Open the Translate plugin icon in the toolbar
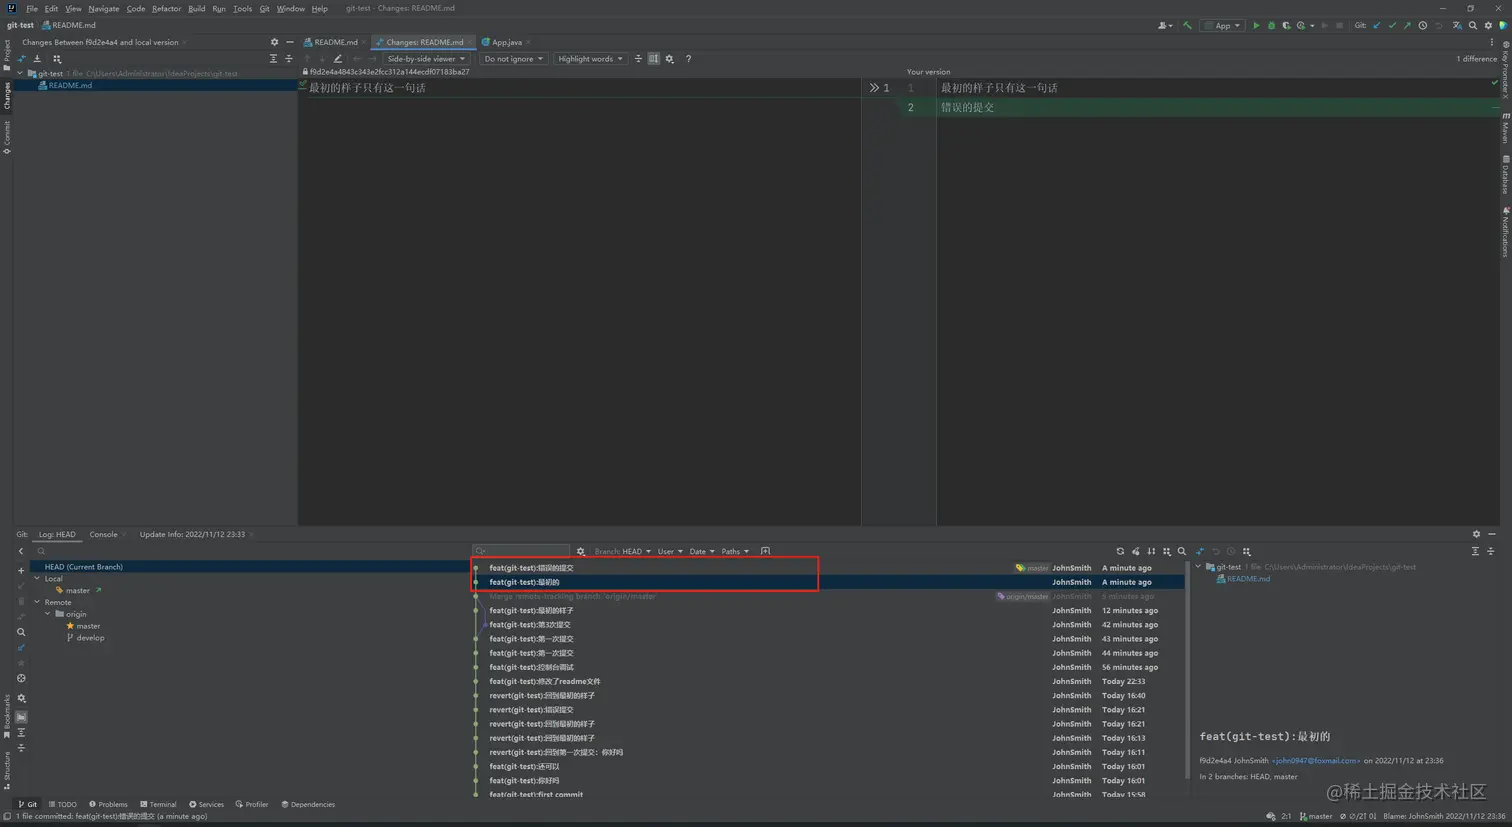This screenshot has height=827, width=1512. (1457, 26)
